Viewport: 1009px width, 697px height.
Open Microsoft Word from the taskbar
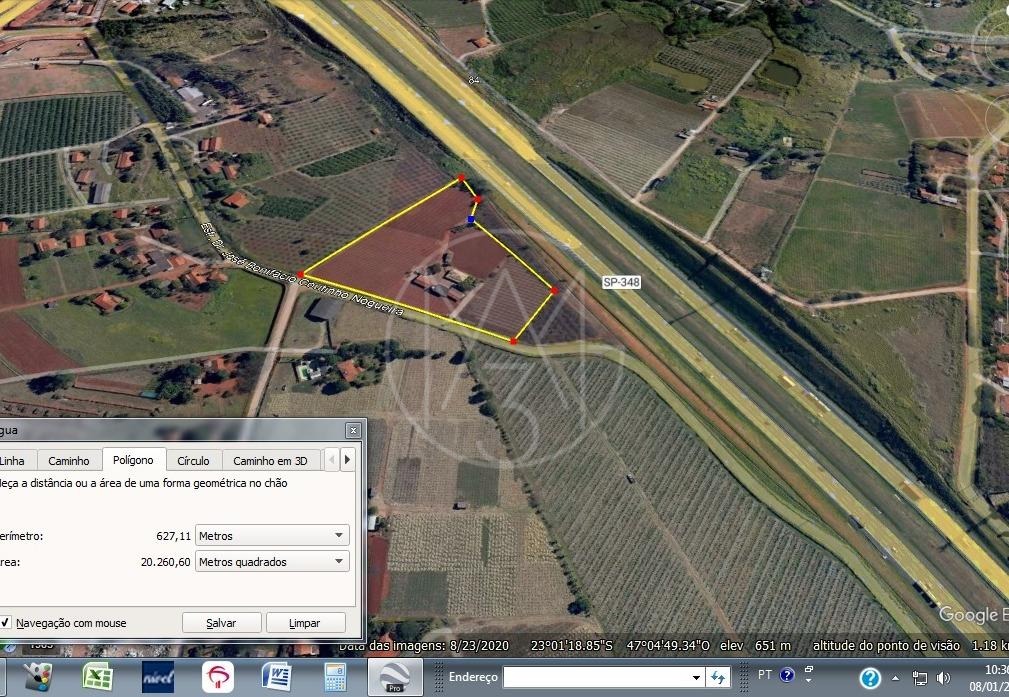click(276, 677)
